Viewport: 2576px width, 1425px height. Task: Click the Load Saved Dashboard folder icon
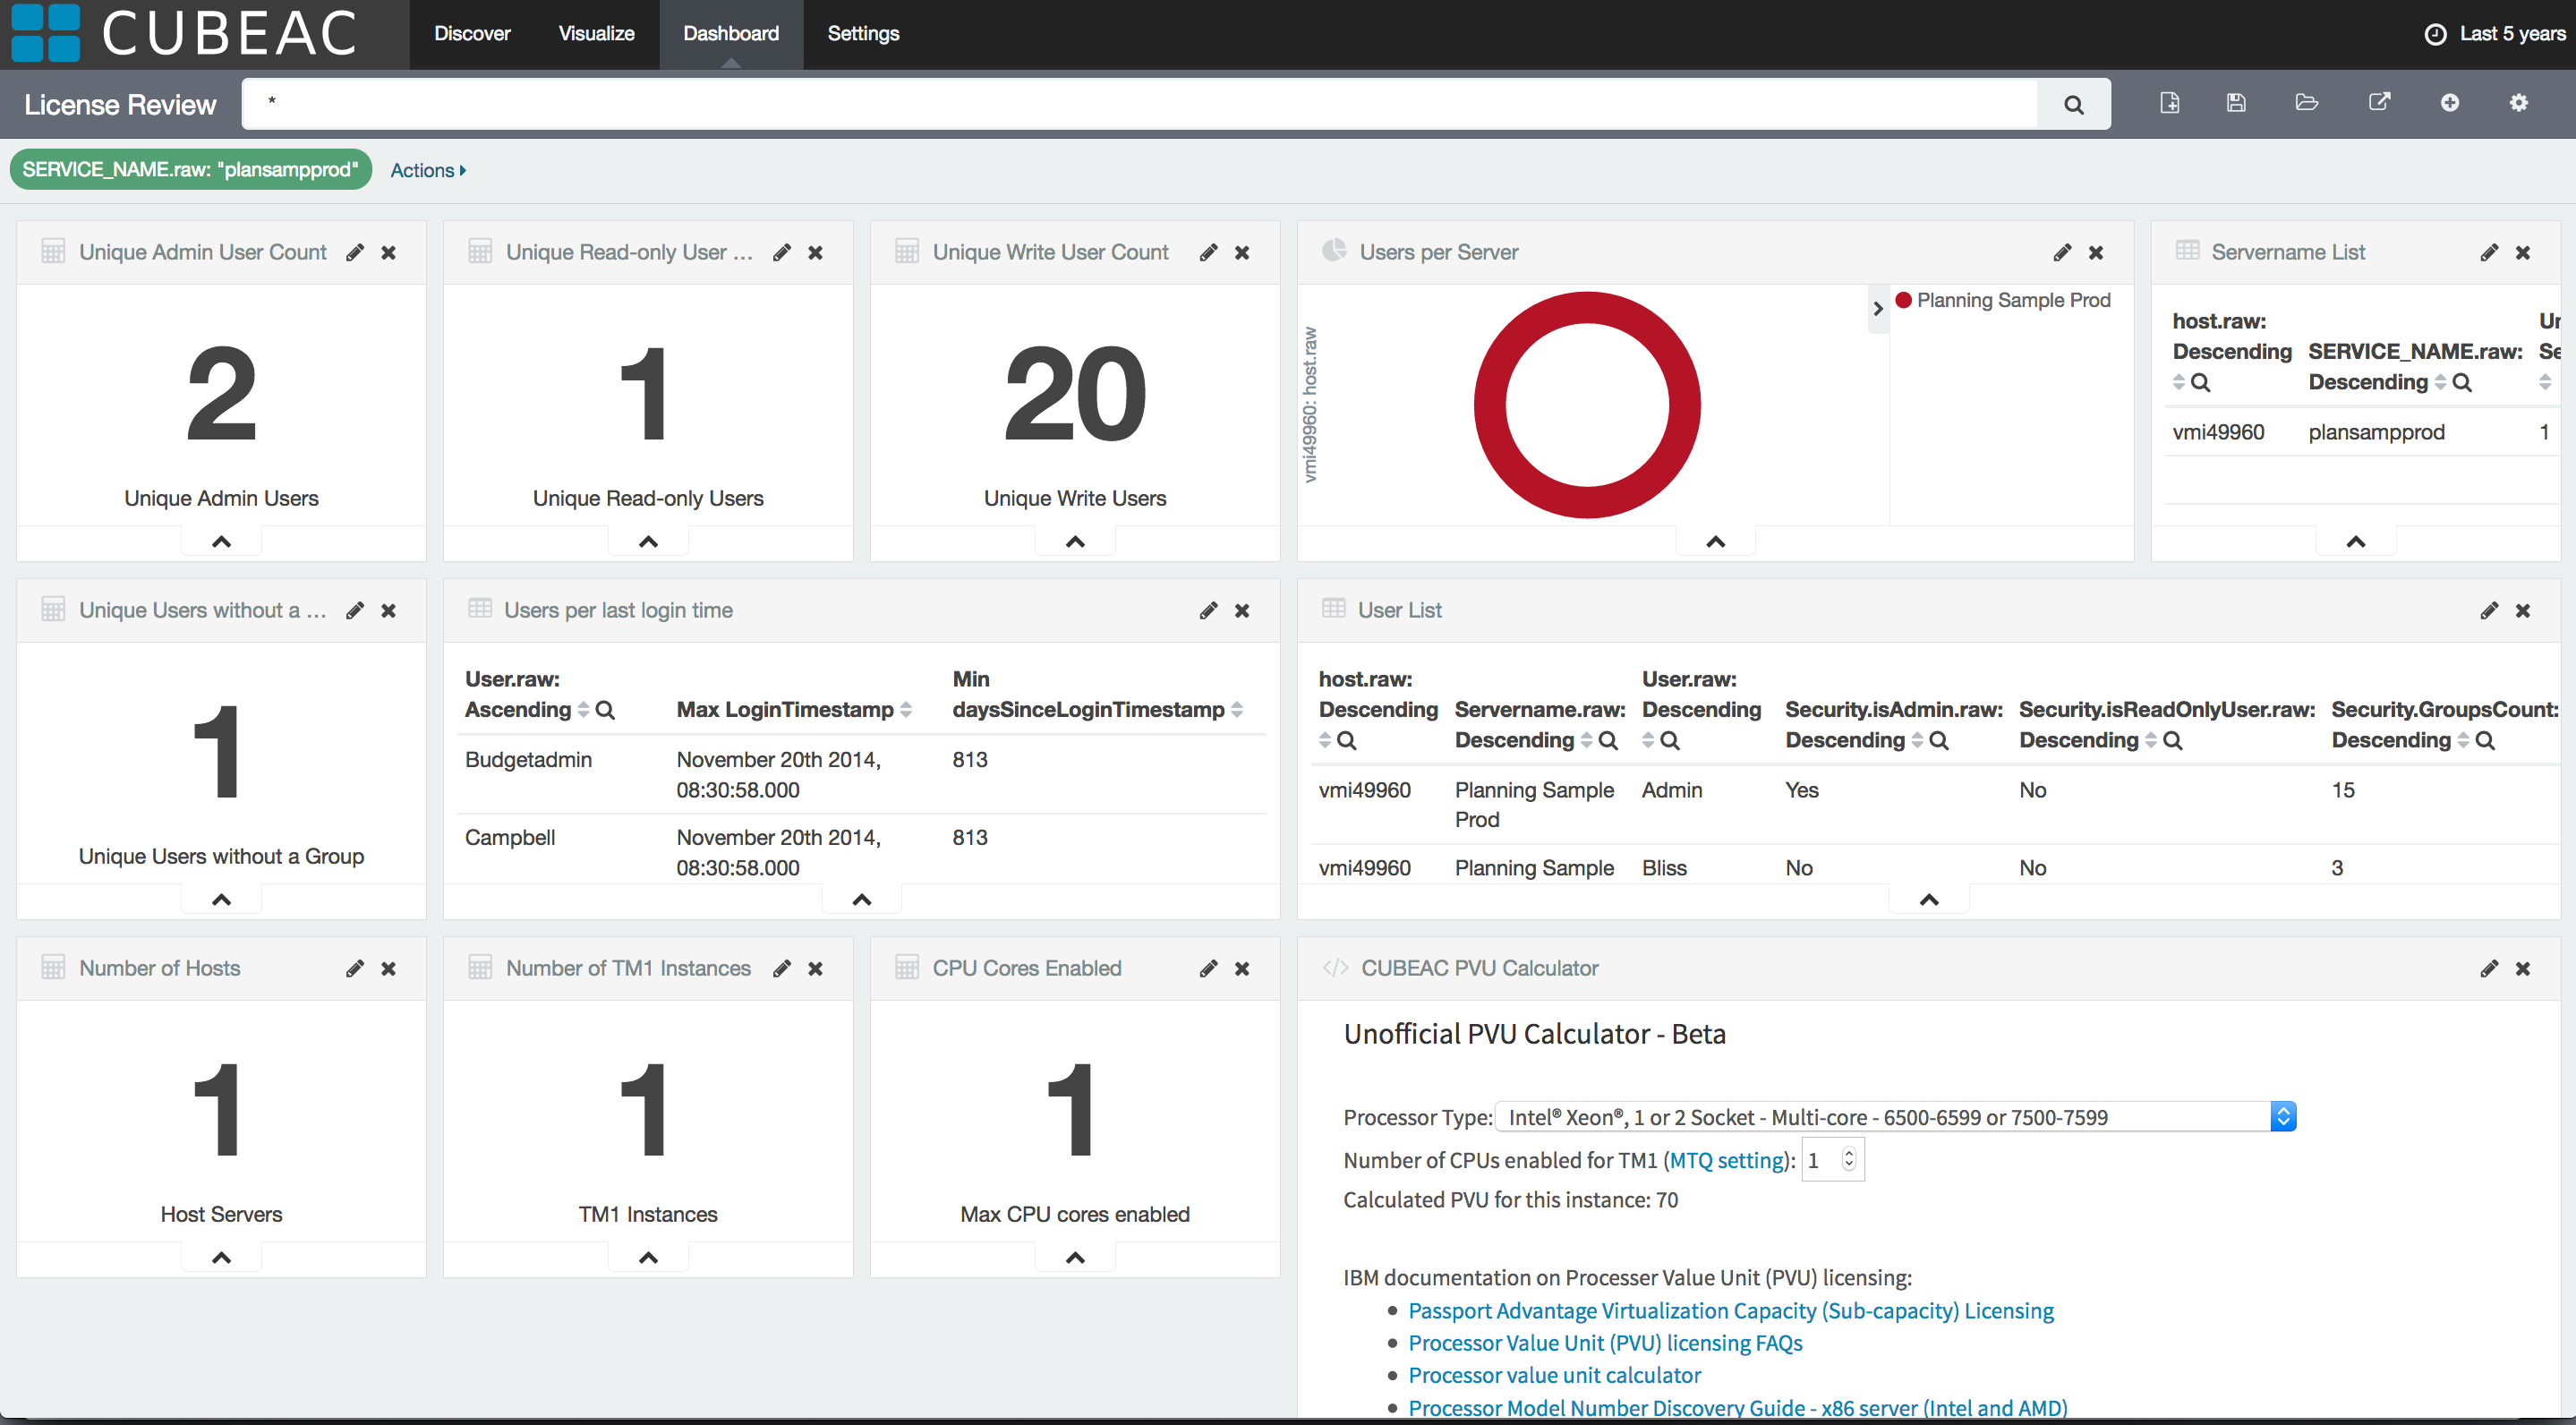(2306, 103)
